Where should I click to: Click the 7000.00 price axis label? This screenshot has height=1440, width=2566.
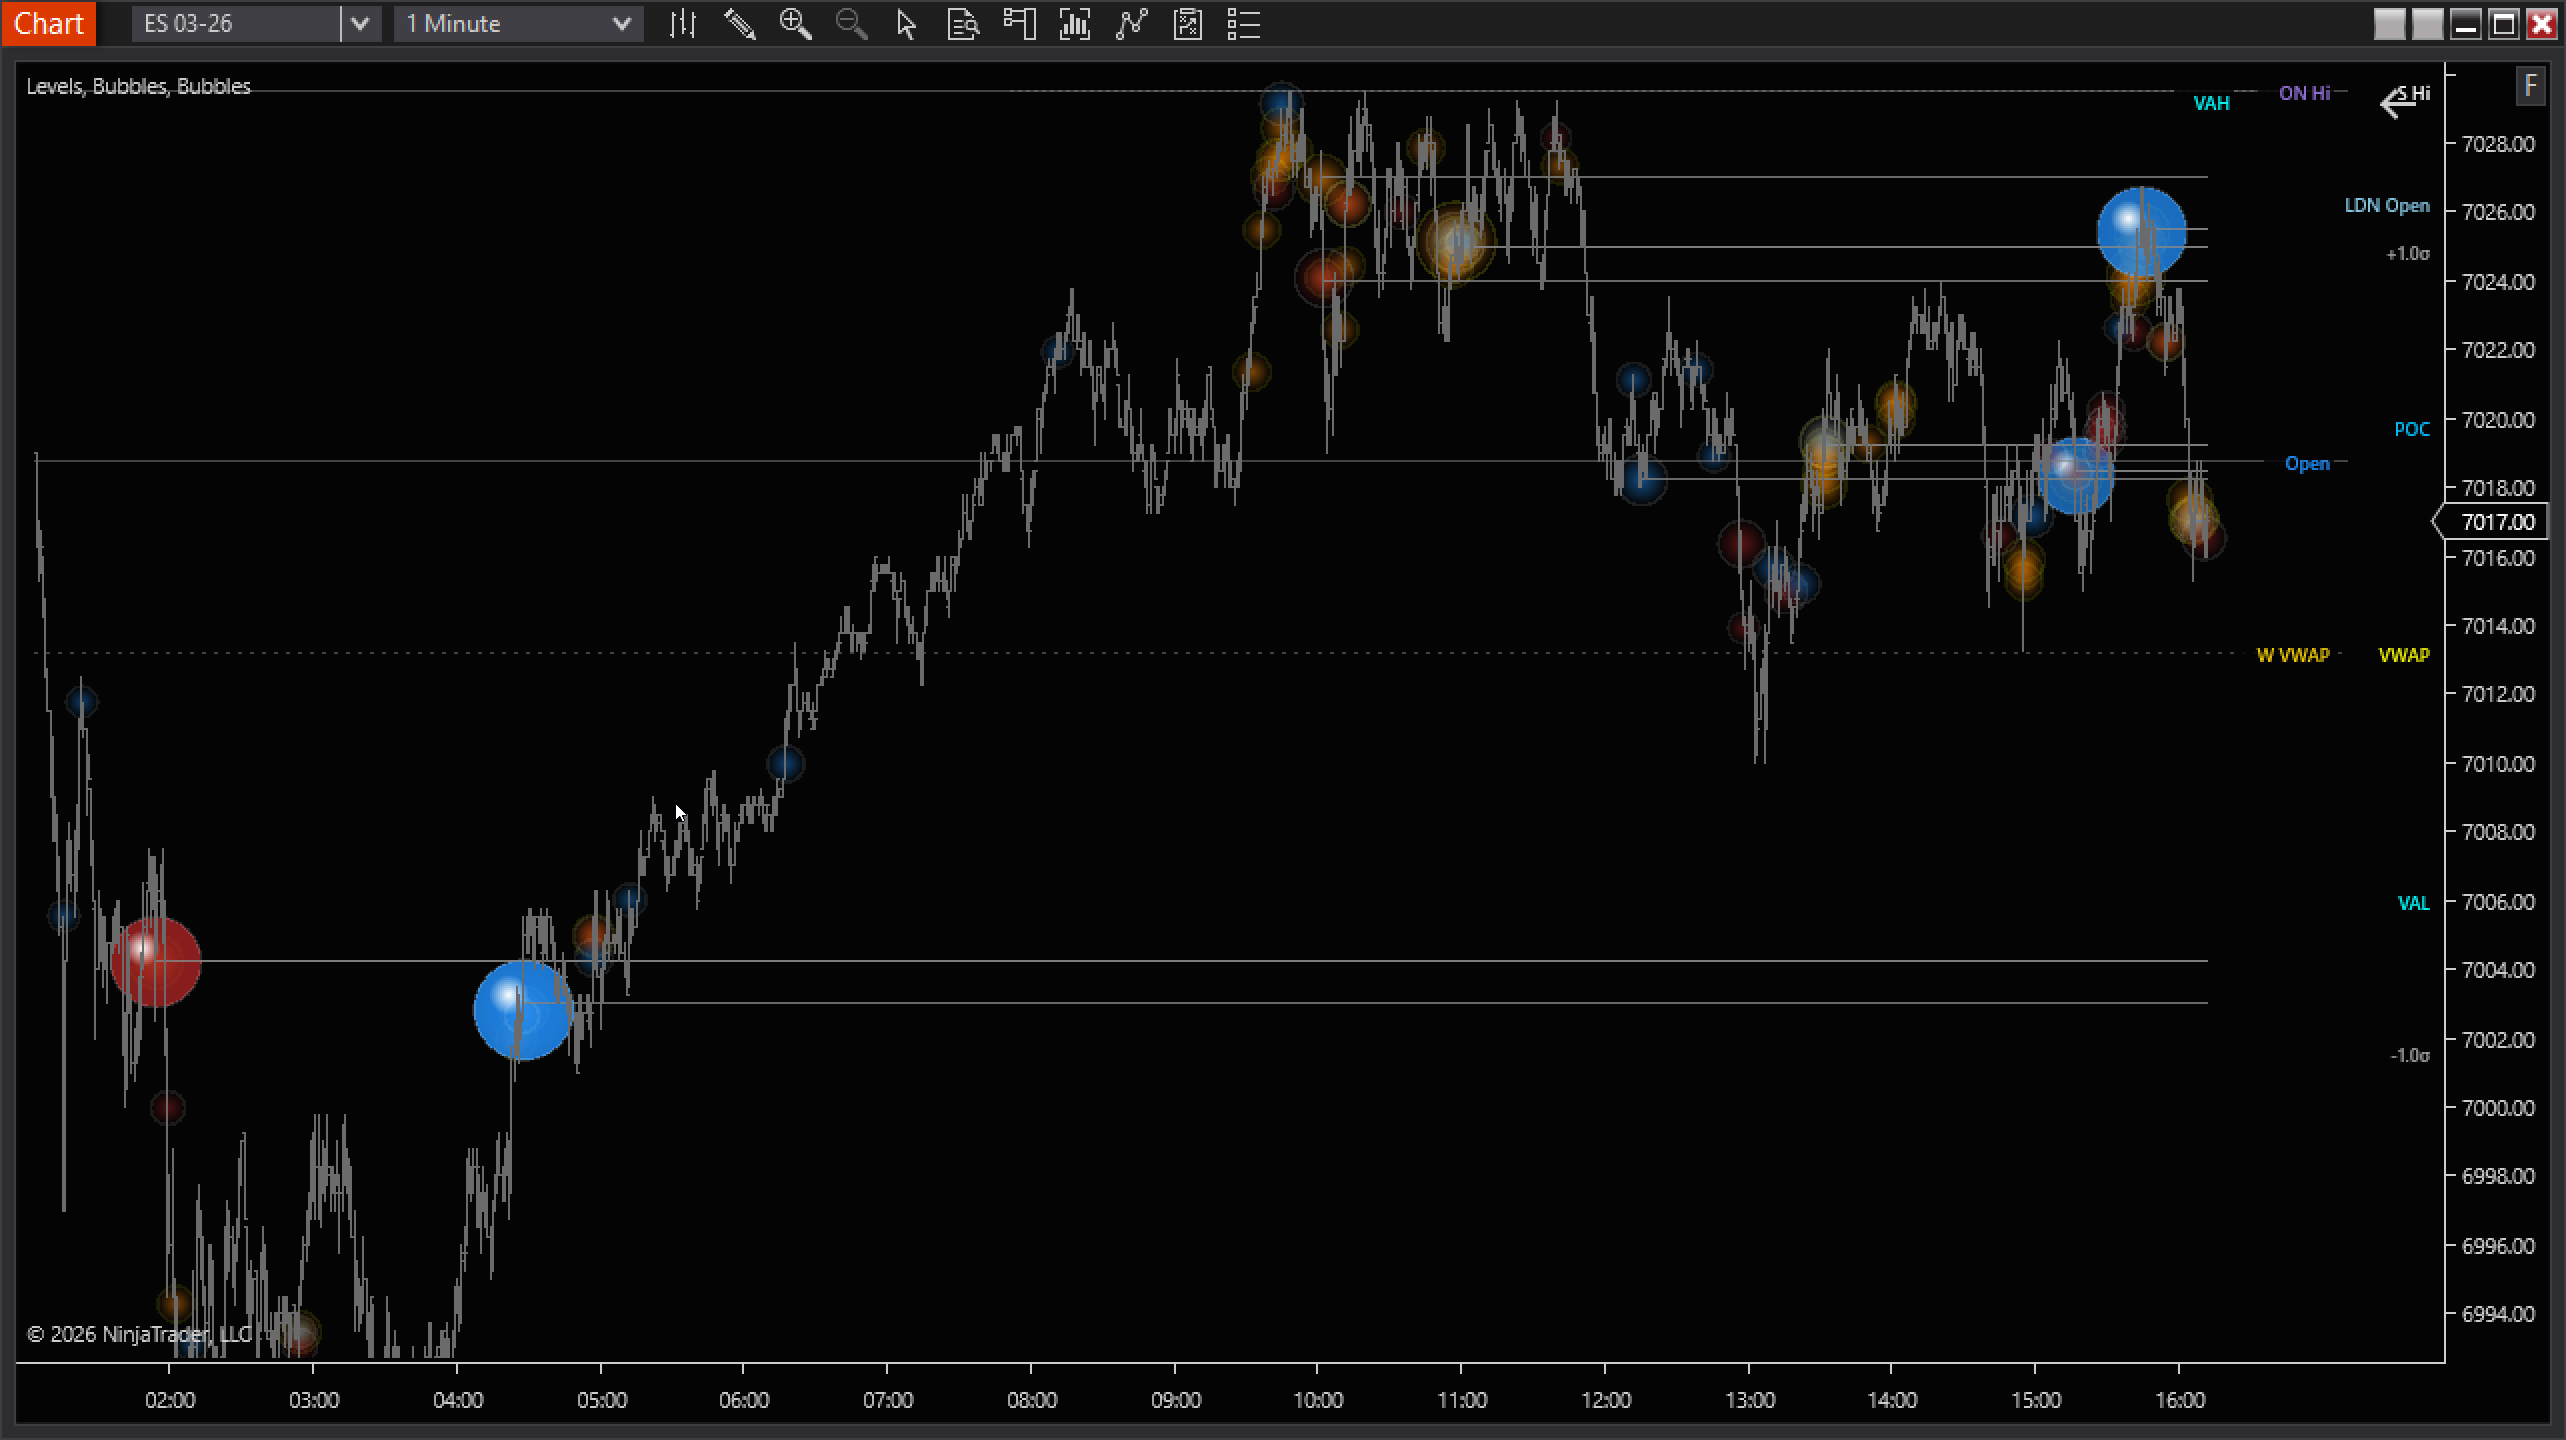pyautogui.click(x=2498, y=1108)
